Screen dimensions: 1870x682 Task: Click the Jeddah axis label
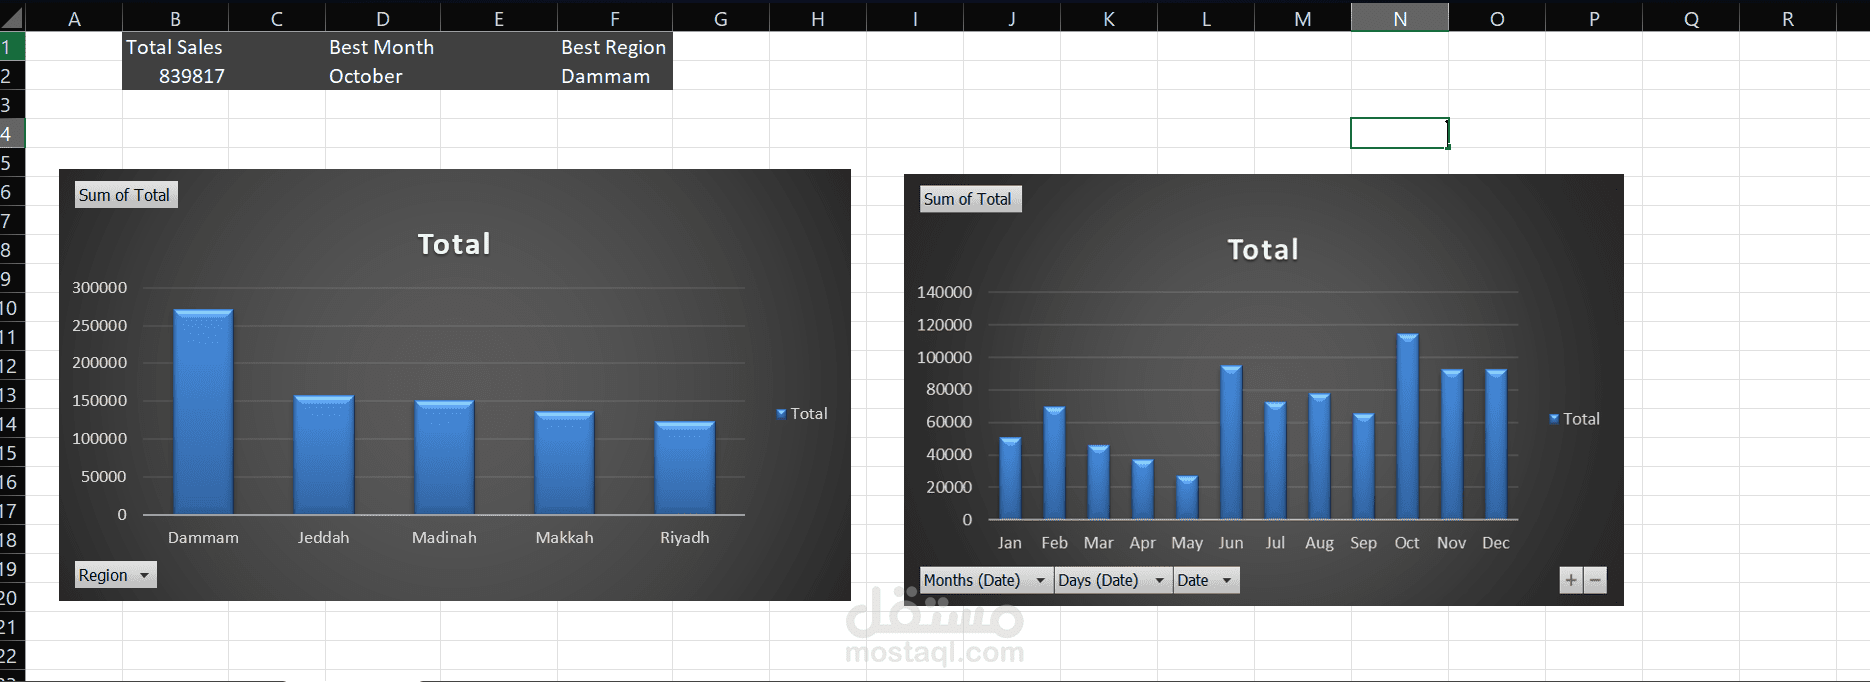(x=324, y=537)
